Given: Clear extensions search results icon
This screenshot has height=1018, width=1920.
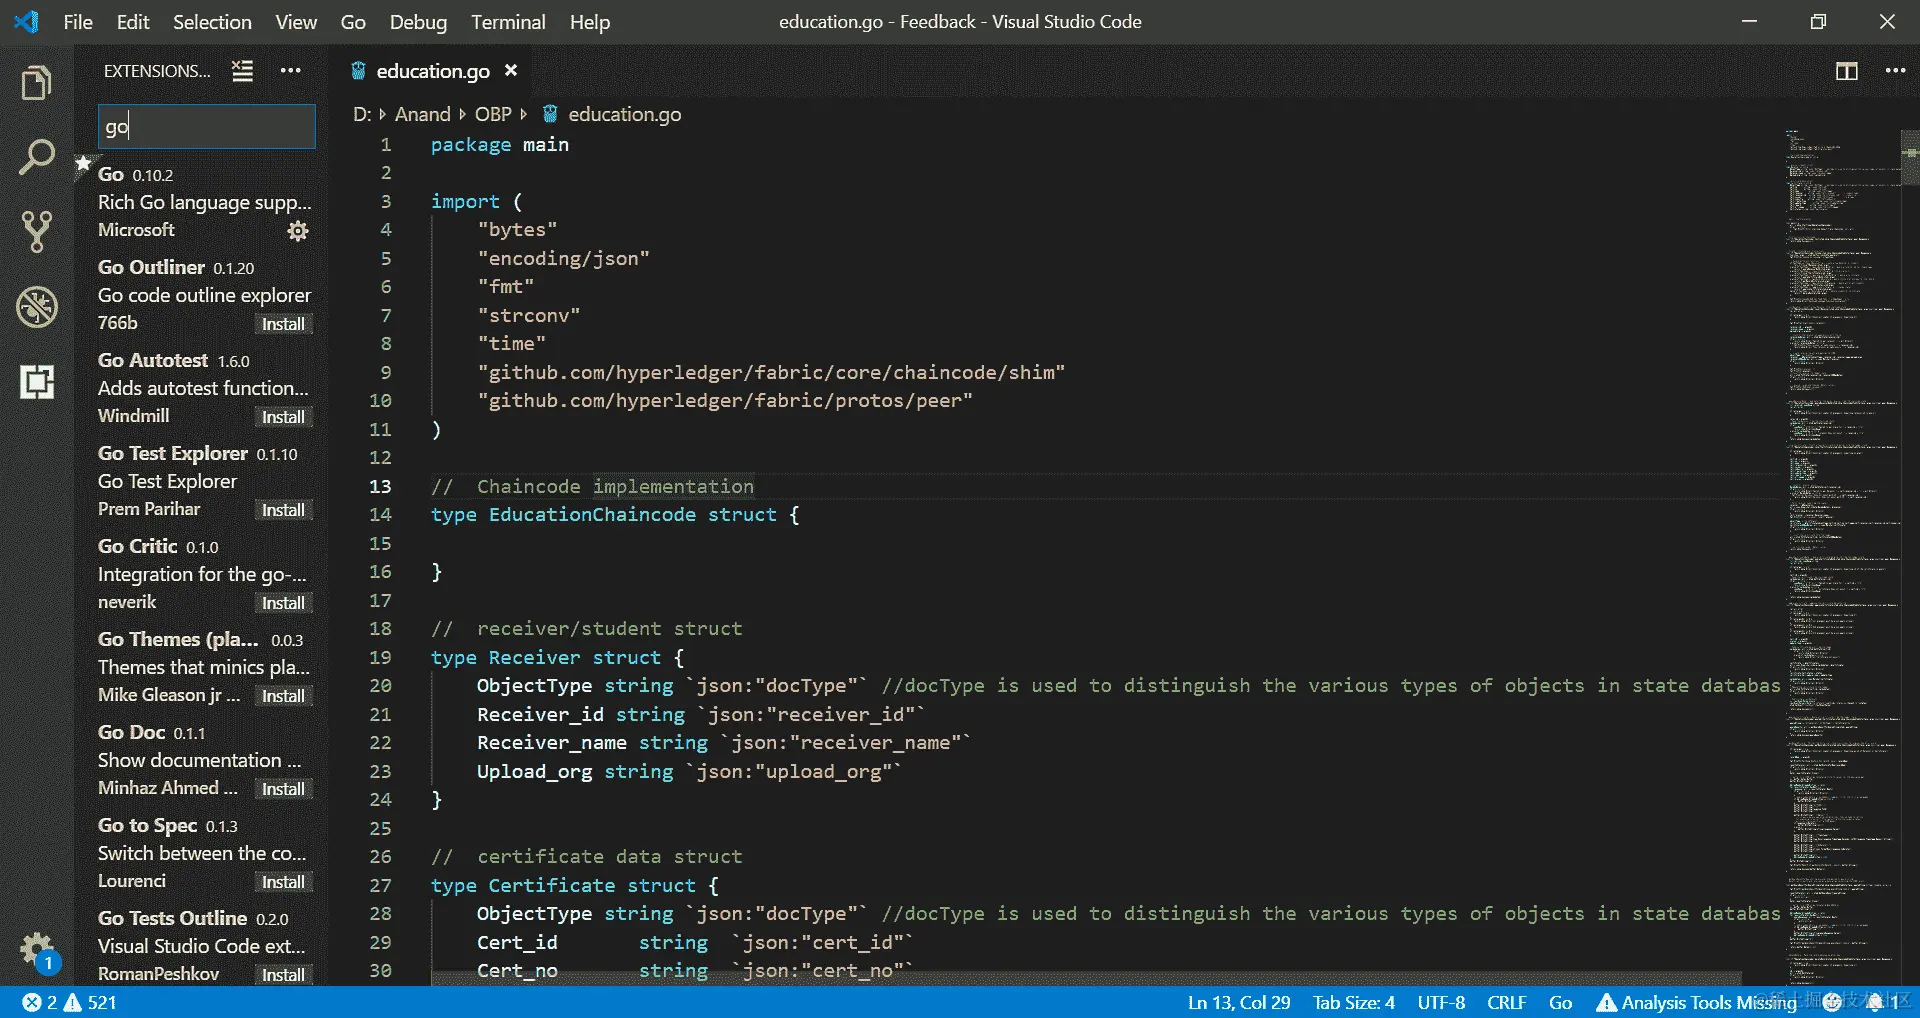Looking at the screenshot, I should click(x=242, y=71).
